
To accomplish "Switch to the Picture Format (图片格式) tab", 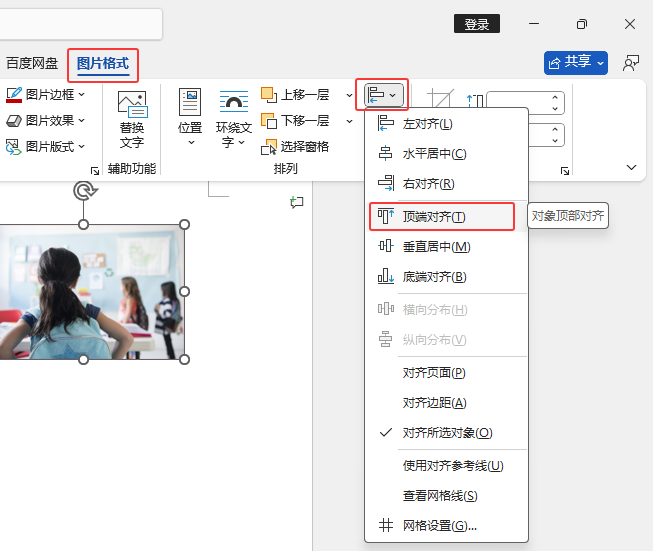I will pyautogui.click(x=103, y=64).
